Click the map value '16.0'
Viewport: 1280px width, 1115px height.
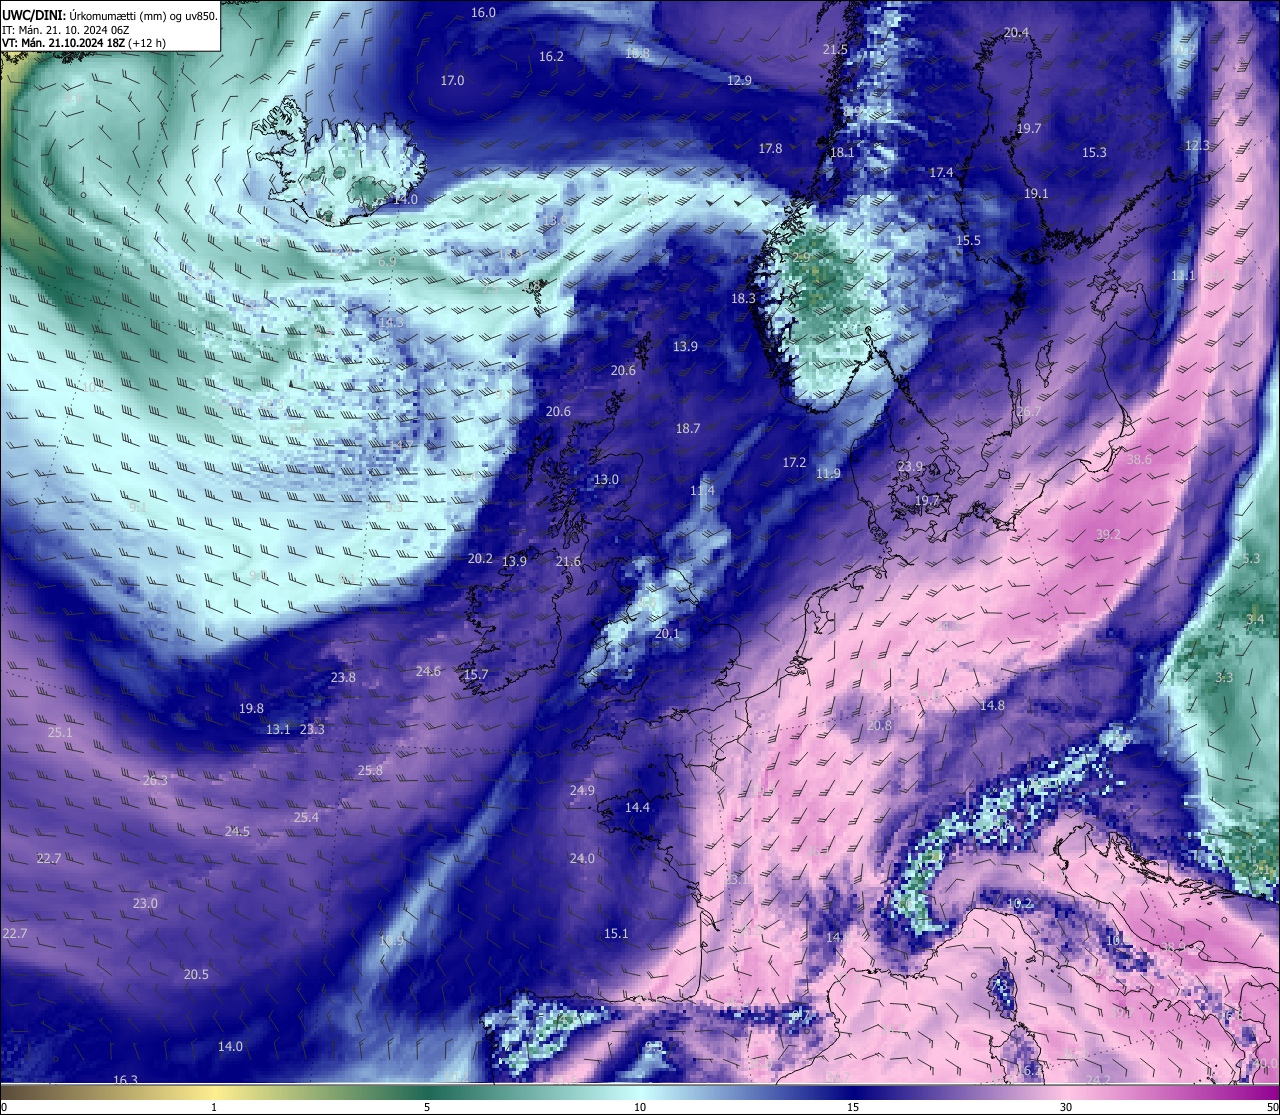pyautogui.click(x=483, y=12)
